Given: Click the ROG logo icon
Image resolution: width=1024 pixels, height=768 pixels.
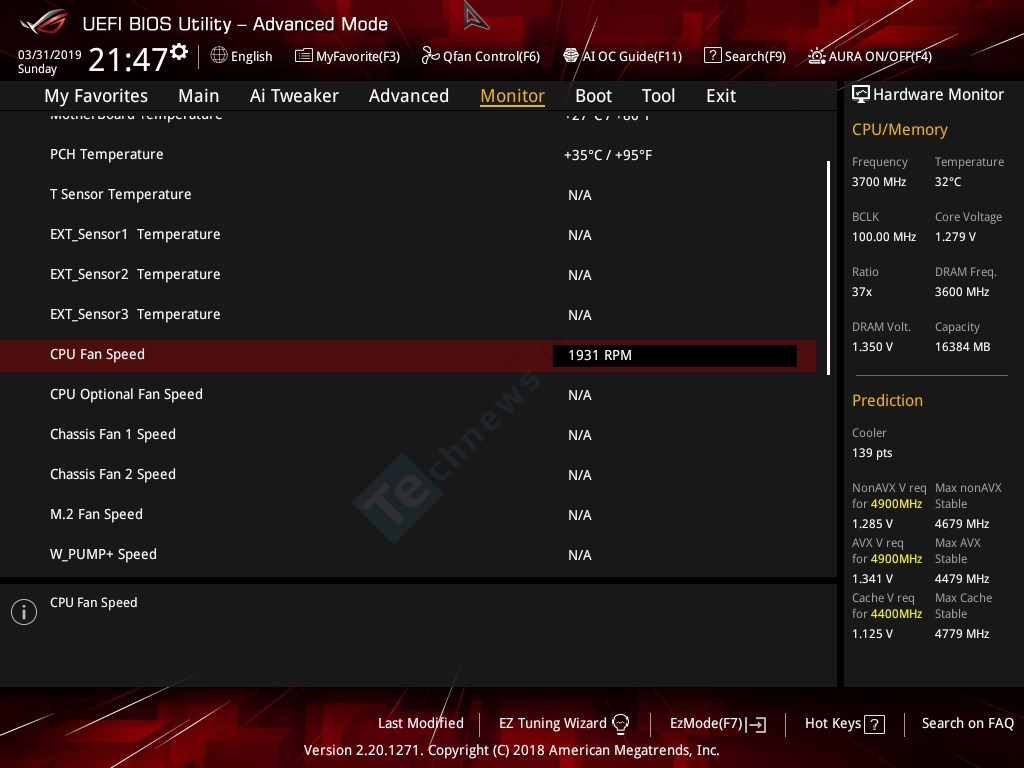Looking at the screenshot, I should (44, 23).
